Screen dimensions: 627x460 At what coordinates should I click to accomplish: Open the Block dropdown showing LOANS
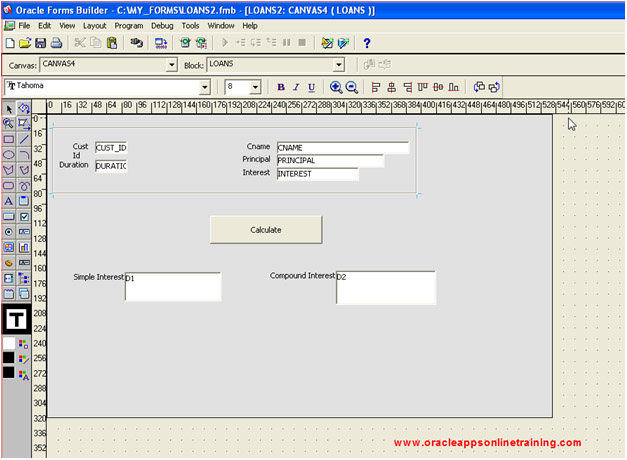pos(338,65)
